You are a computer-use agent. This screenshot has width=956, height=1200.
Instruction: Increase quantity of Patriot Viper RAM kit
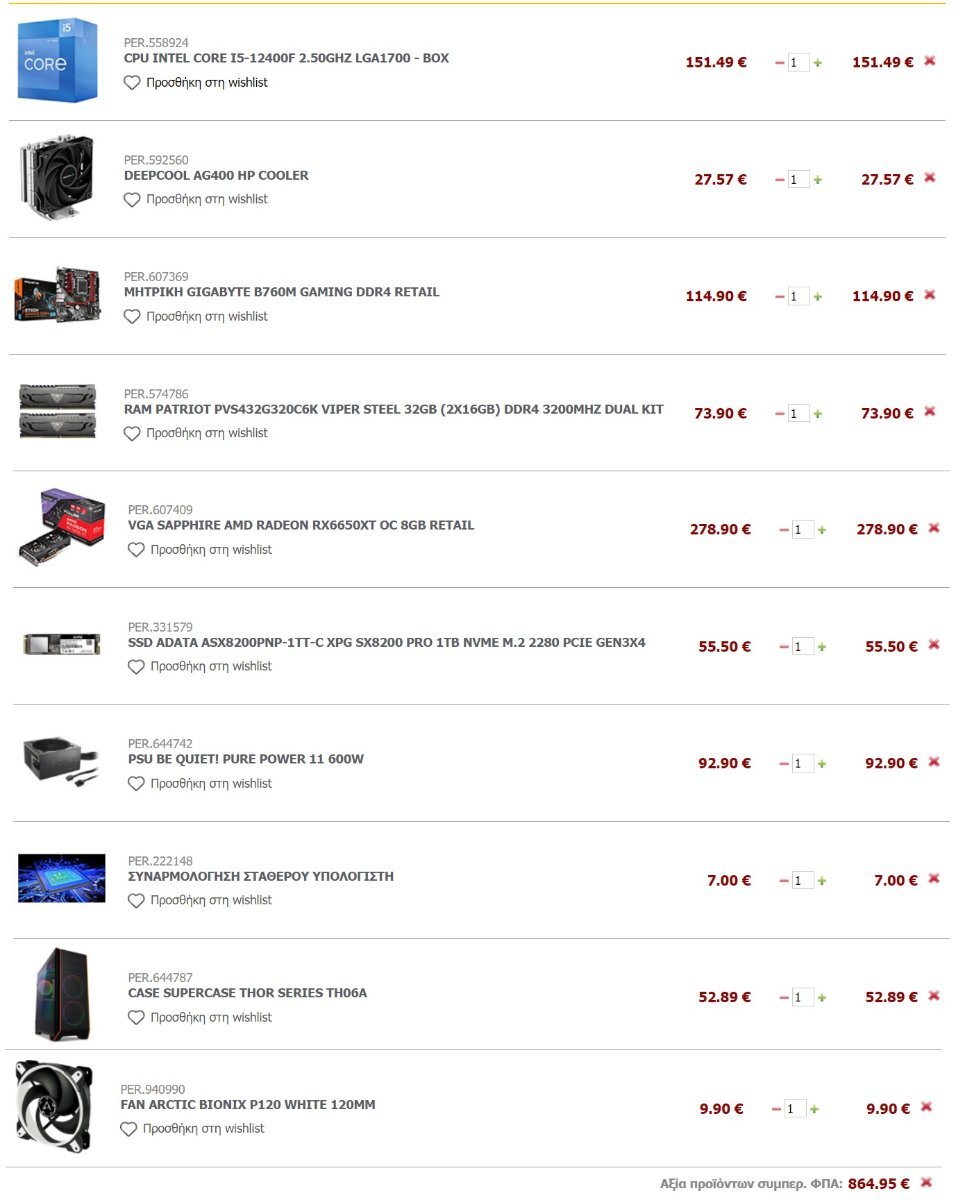pyautogui.click(x=818, y=414)
